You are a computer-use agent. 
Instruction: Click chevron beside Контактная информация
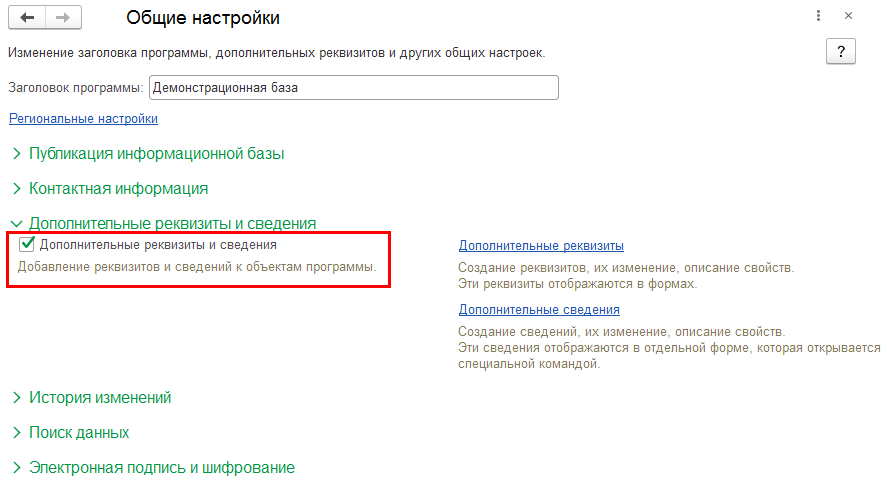(x=16, y=188)
